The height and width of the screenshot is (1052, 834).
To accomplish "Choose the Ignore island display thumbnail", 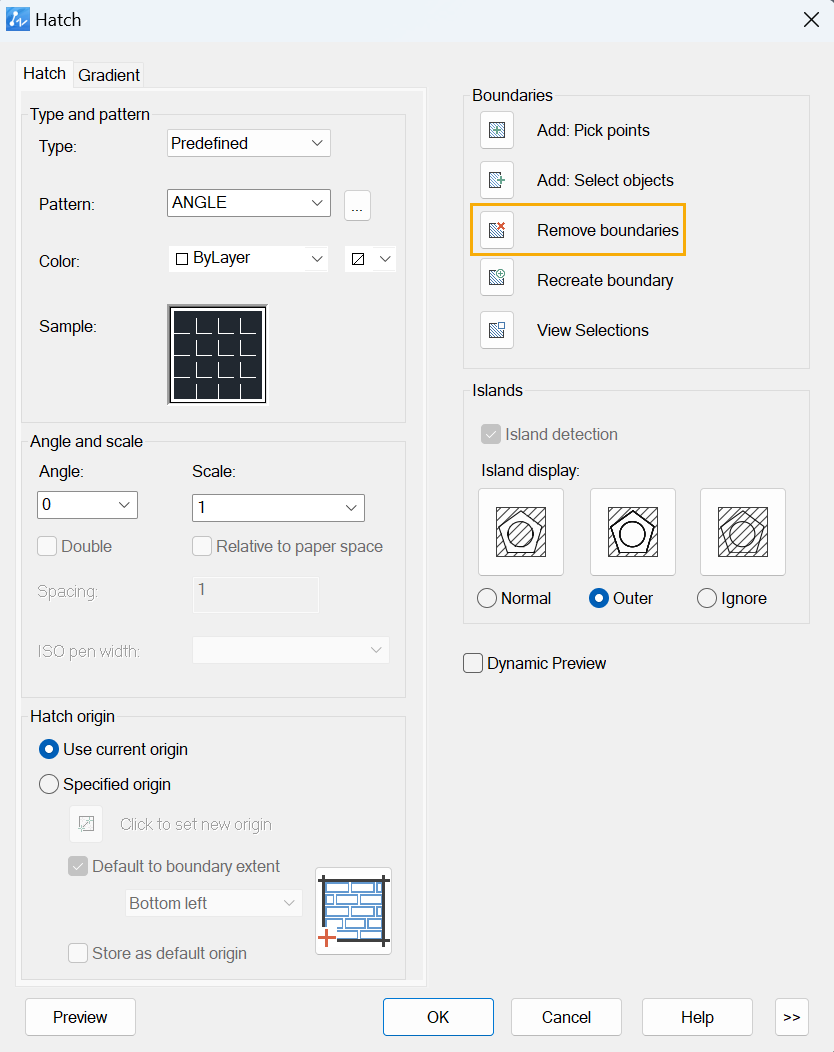I will (743, 532).
